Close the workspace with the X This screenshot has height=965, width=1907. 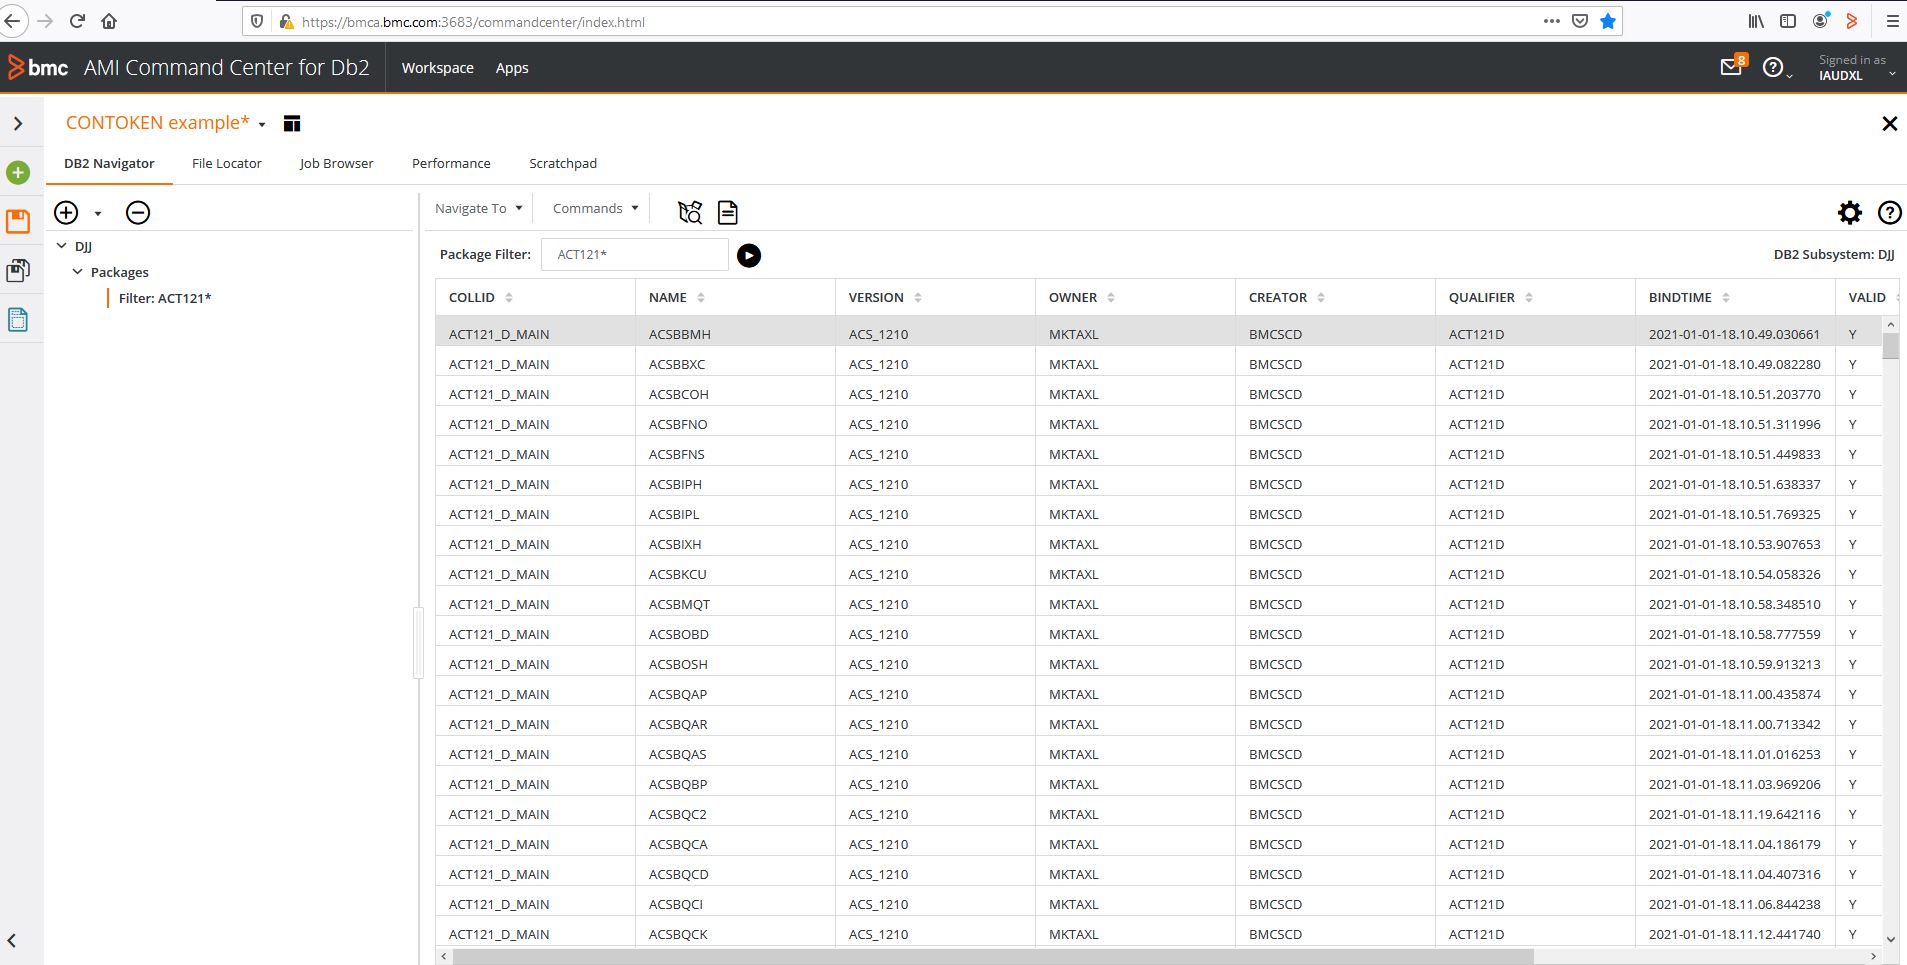pos(1889,123)
